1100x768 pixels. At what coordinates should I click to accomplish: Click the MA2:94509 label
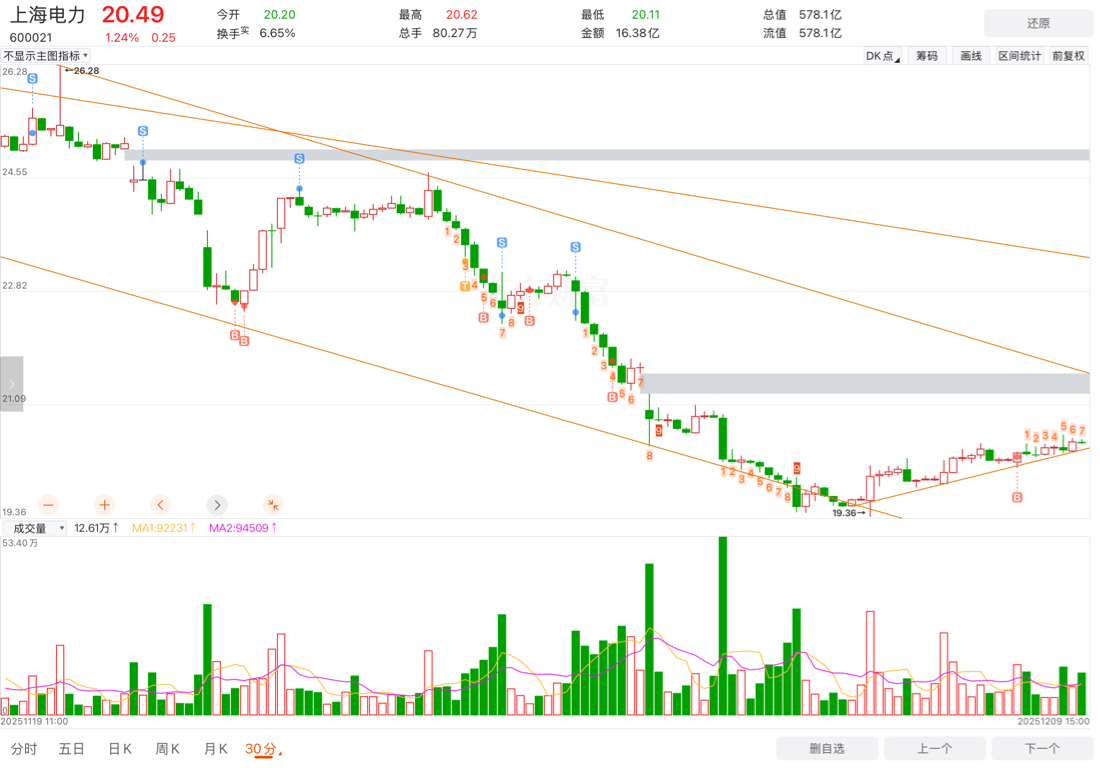tap(243, 528)
